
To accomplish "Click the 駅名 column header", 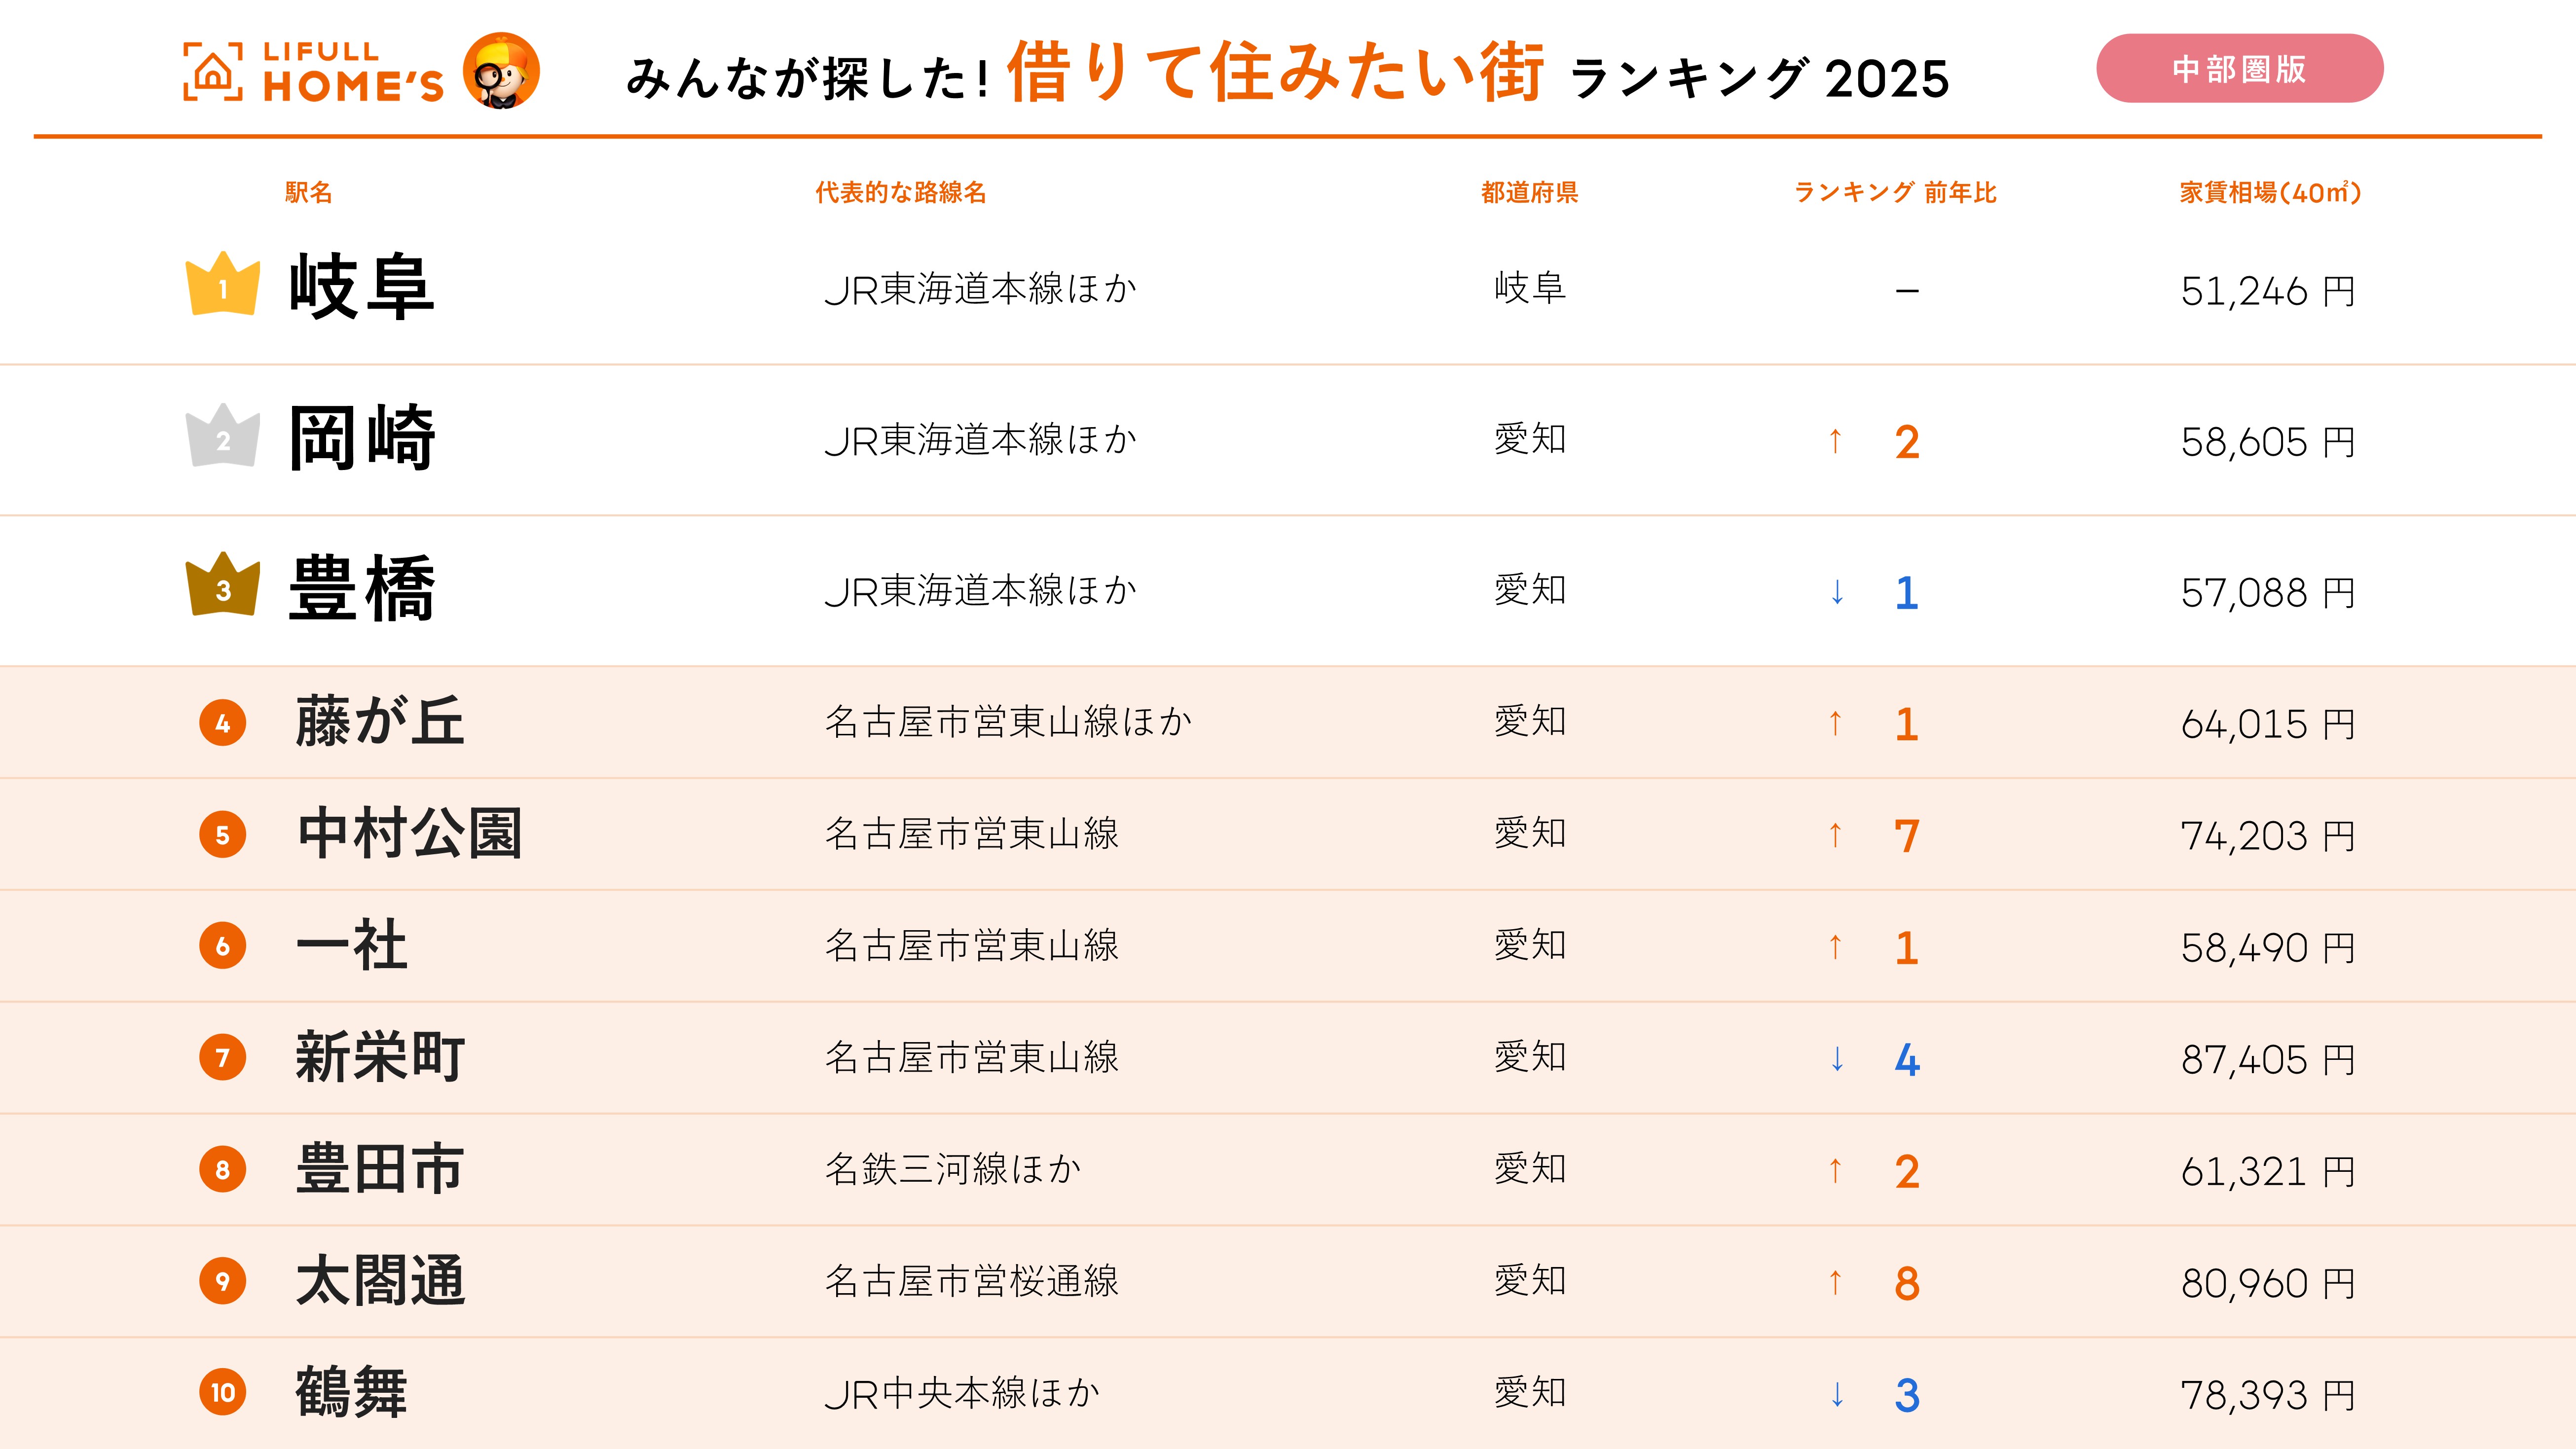I will click(x=308, y=192).
